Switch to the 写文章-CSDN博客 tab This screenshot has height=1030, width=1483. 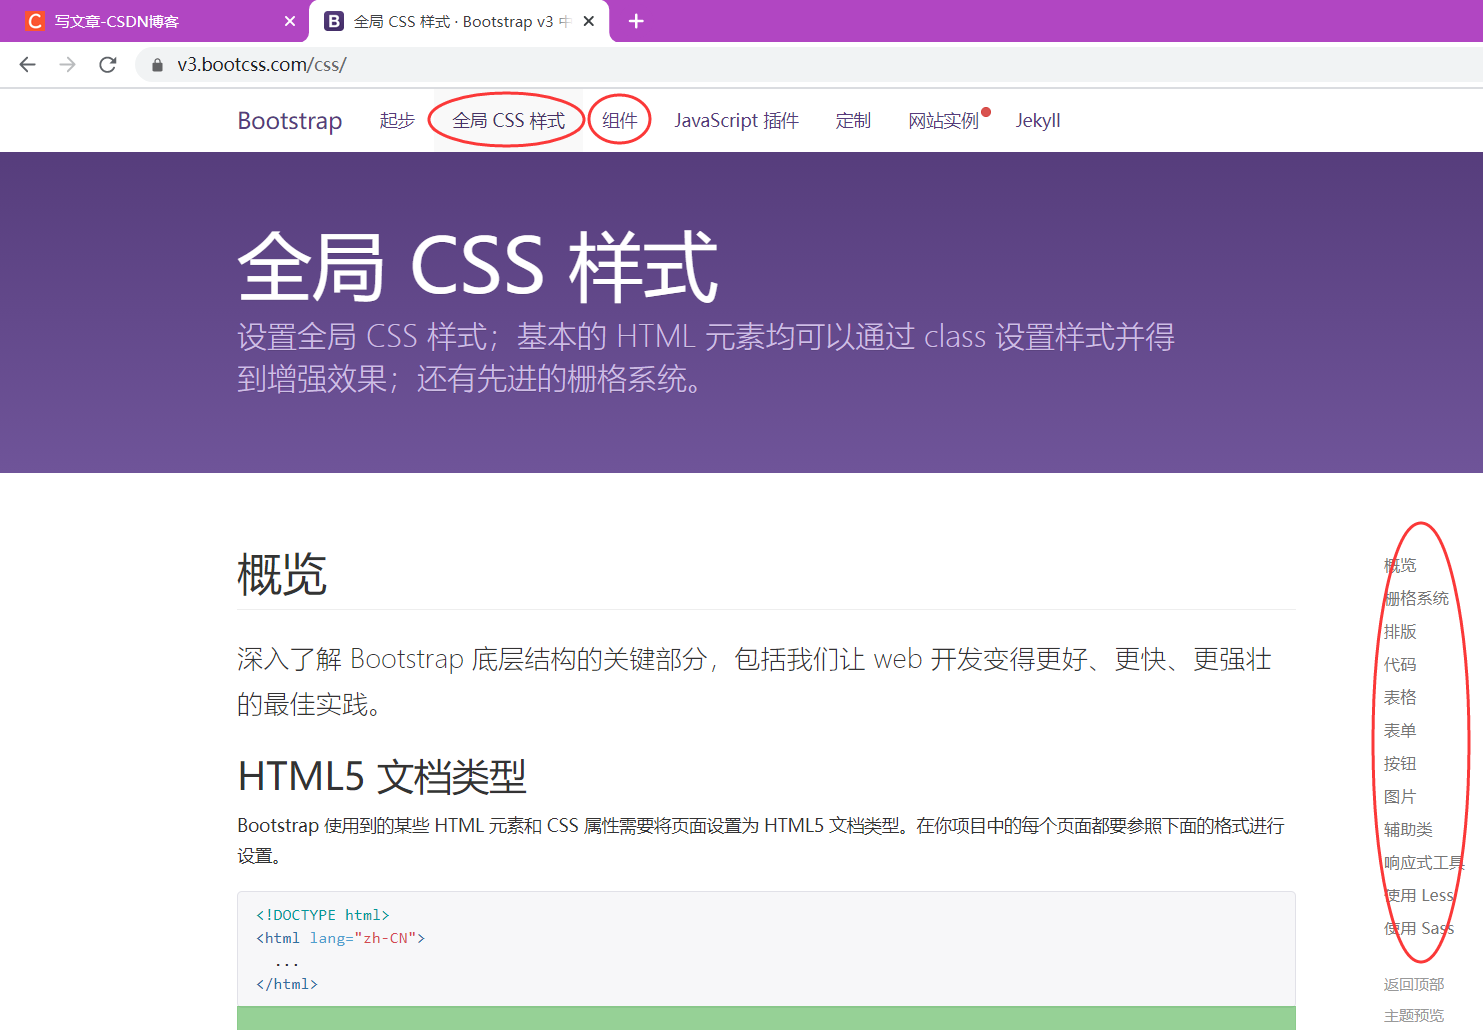coord(155,21)
